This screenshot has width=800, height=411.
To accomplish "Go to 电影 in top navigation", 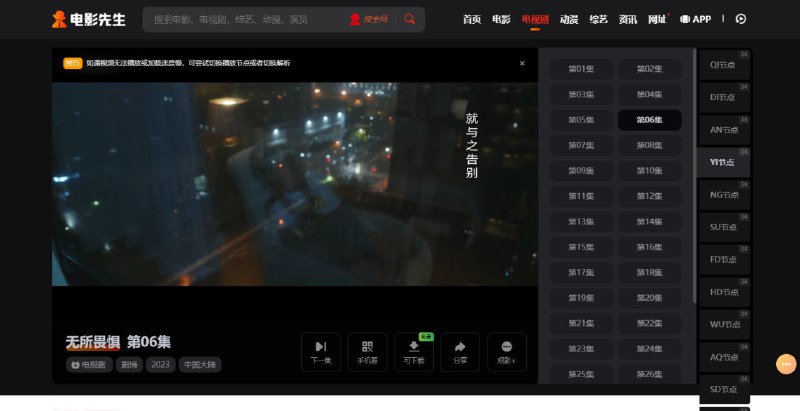I will [x=501, y=19].
